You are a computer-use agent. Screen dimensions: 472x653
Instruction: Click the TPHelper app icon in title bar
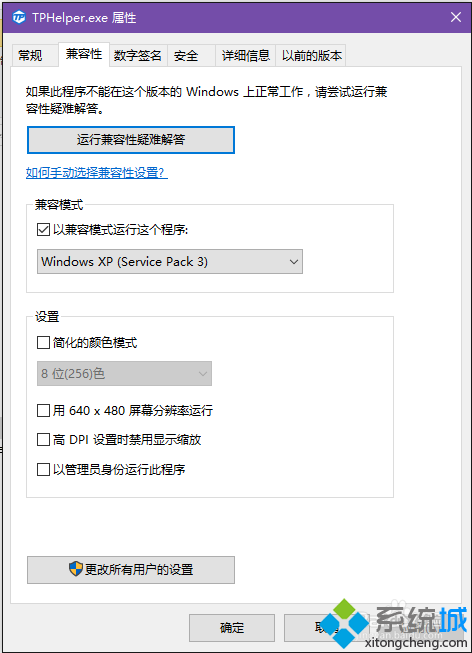[x=19, y=17]
